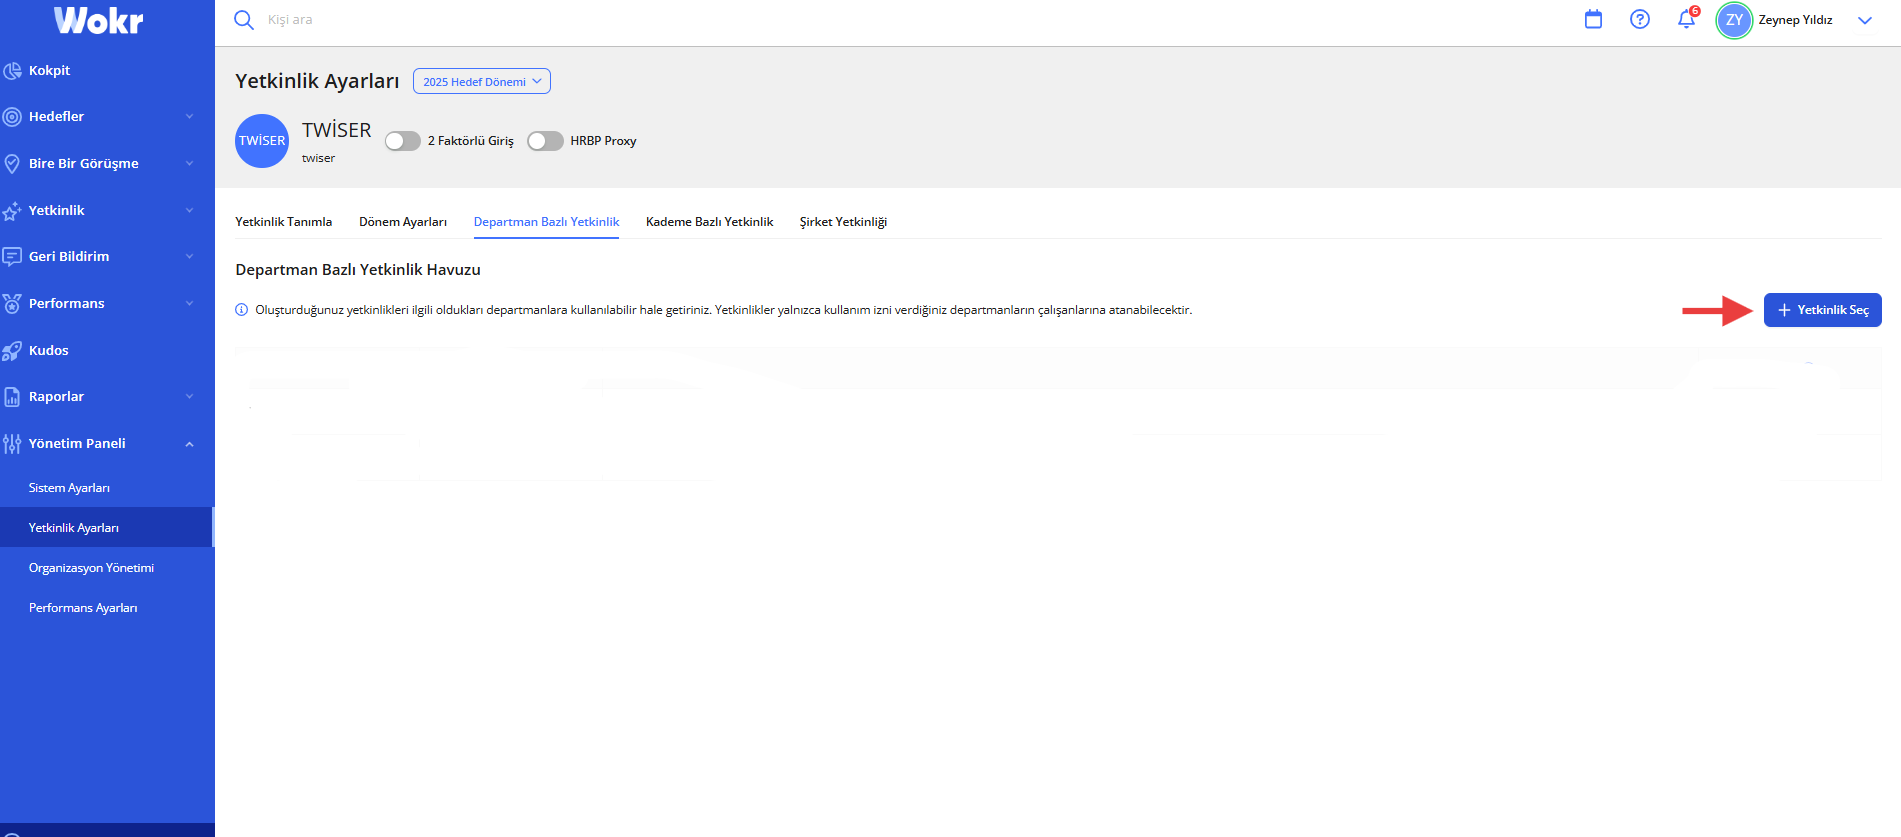Switch to the Kademe Bazlı Yetkinlik tab

(709, 222)
